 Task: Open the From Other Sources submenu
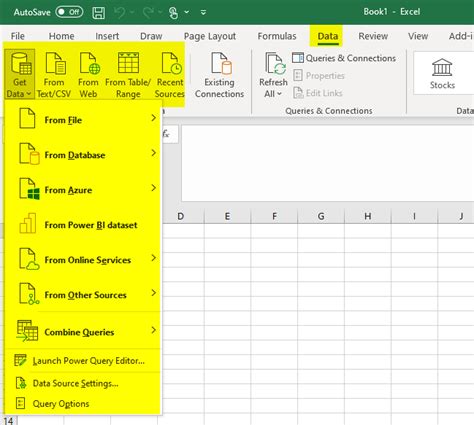[x=83, y=294]
